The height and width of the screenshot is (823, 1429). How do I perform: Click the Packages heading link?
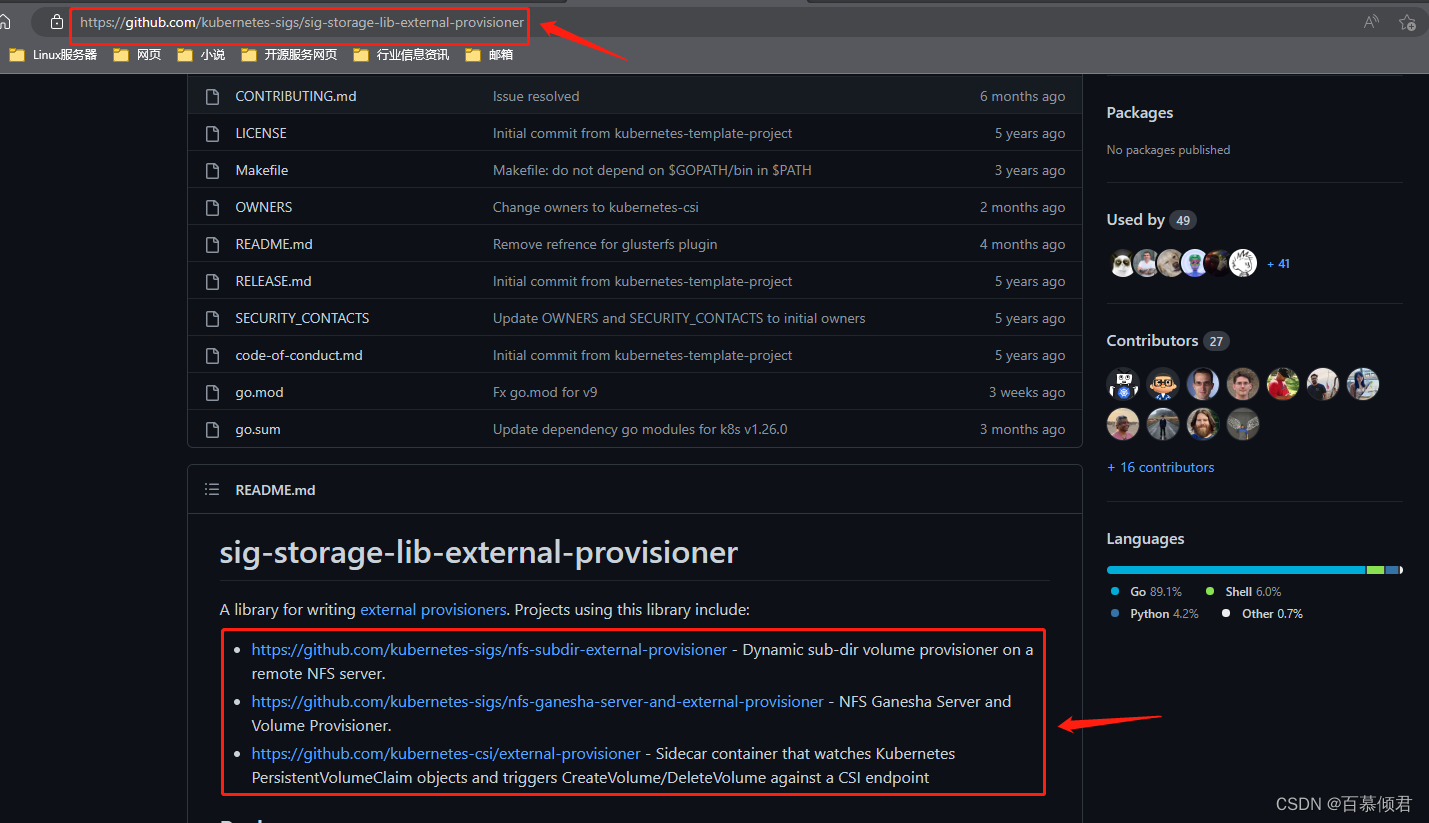[x=1140, y=113]
